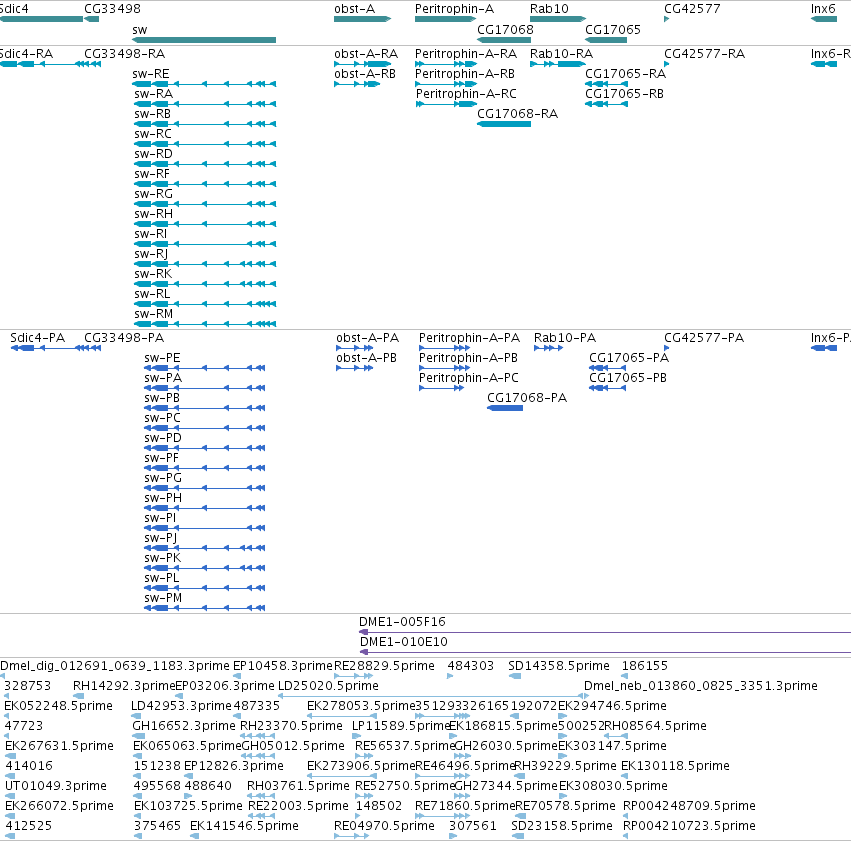Select protein sw-PM
851x841 pixels.
[205, 608]
